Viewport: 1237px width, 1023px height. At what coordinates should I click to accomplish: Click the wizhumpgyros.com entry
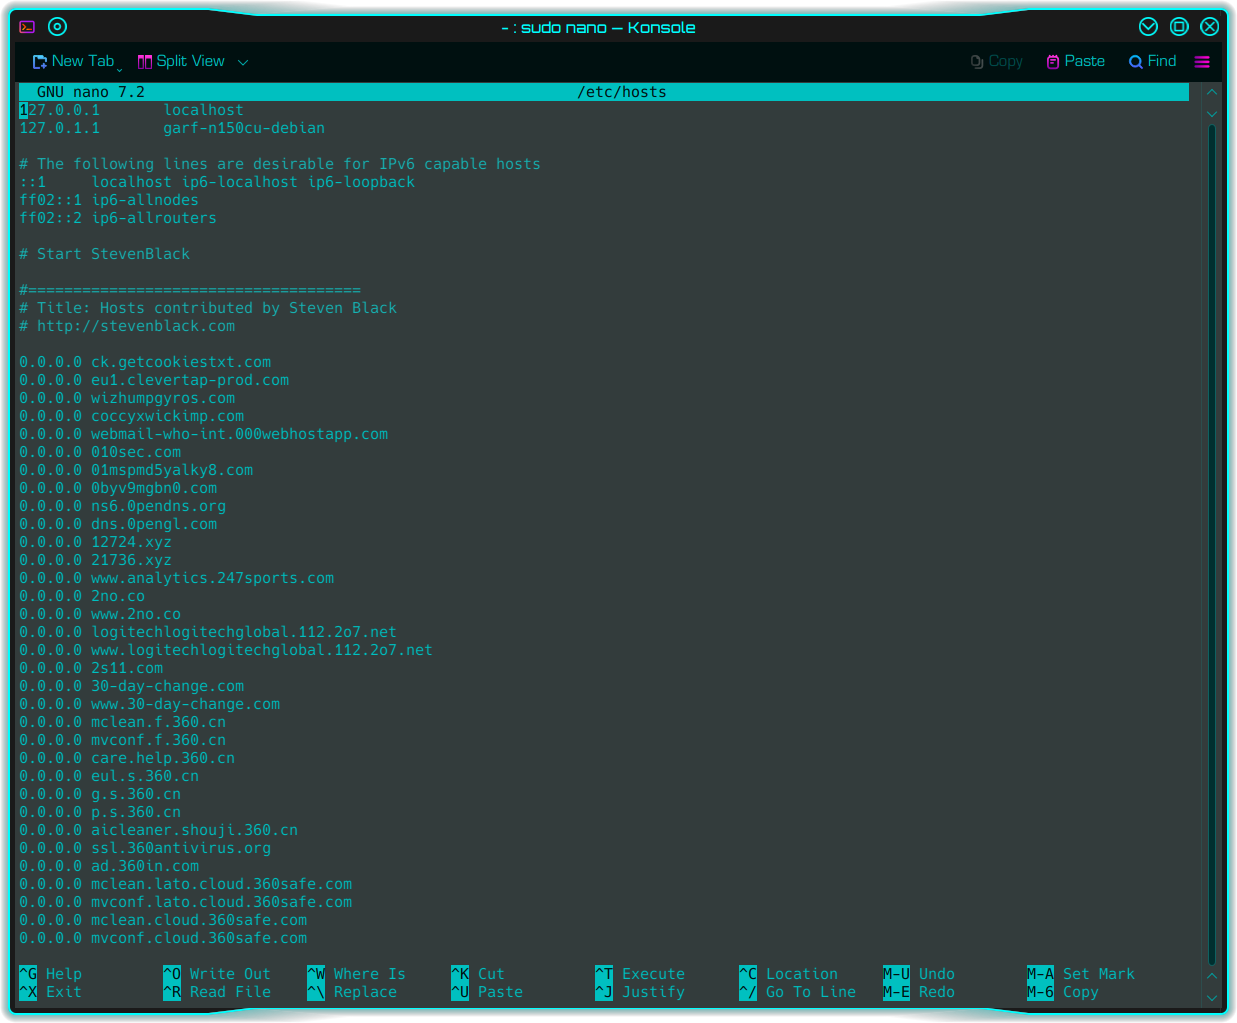[x=163, y=398]
